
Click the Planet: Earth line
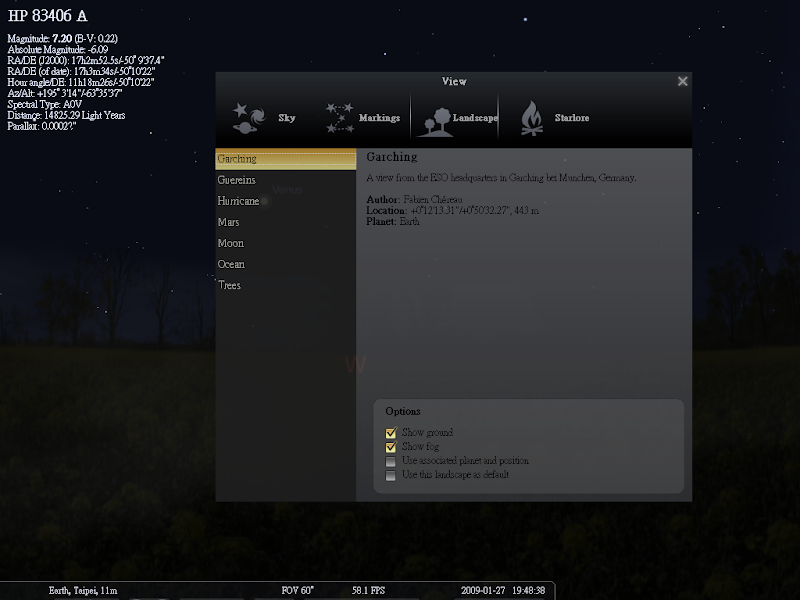[x=393, y=221]
